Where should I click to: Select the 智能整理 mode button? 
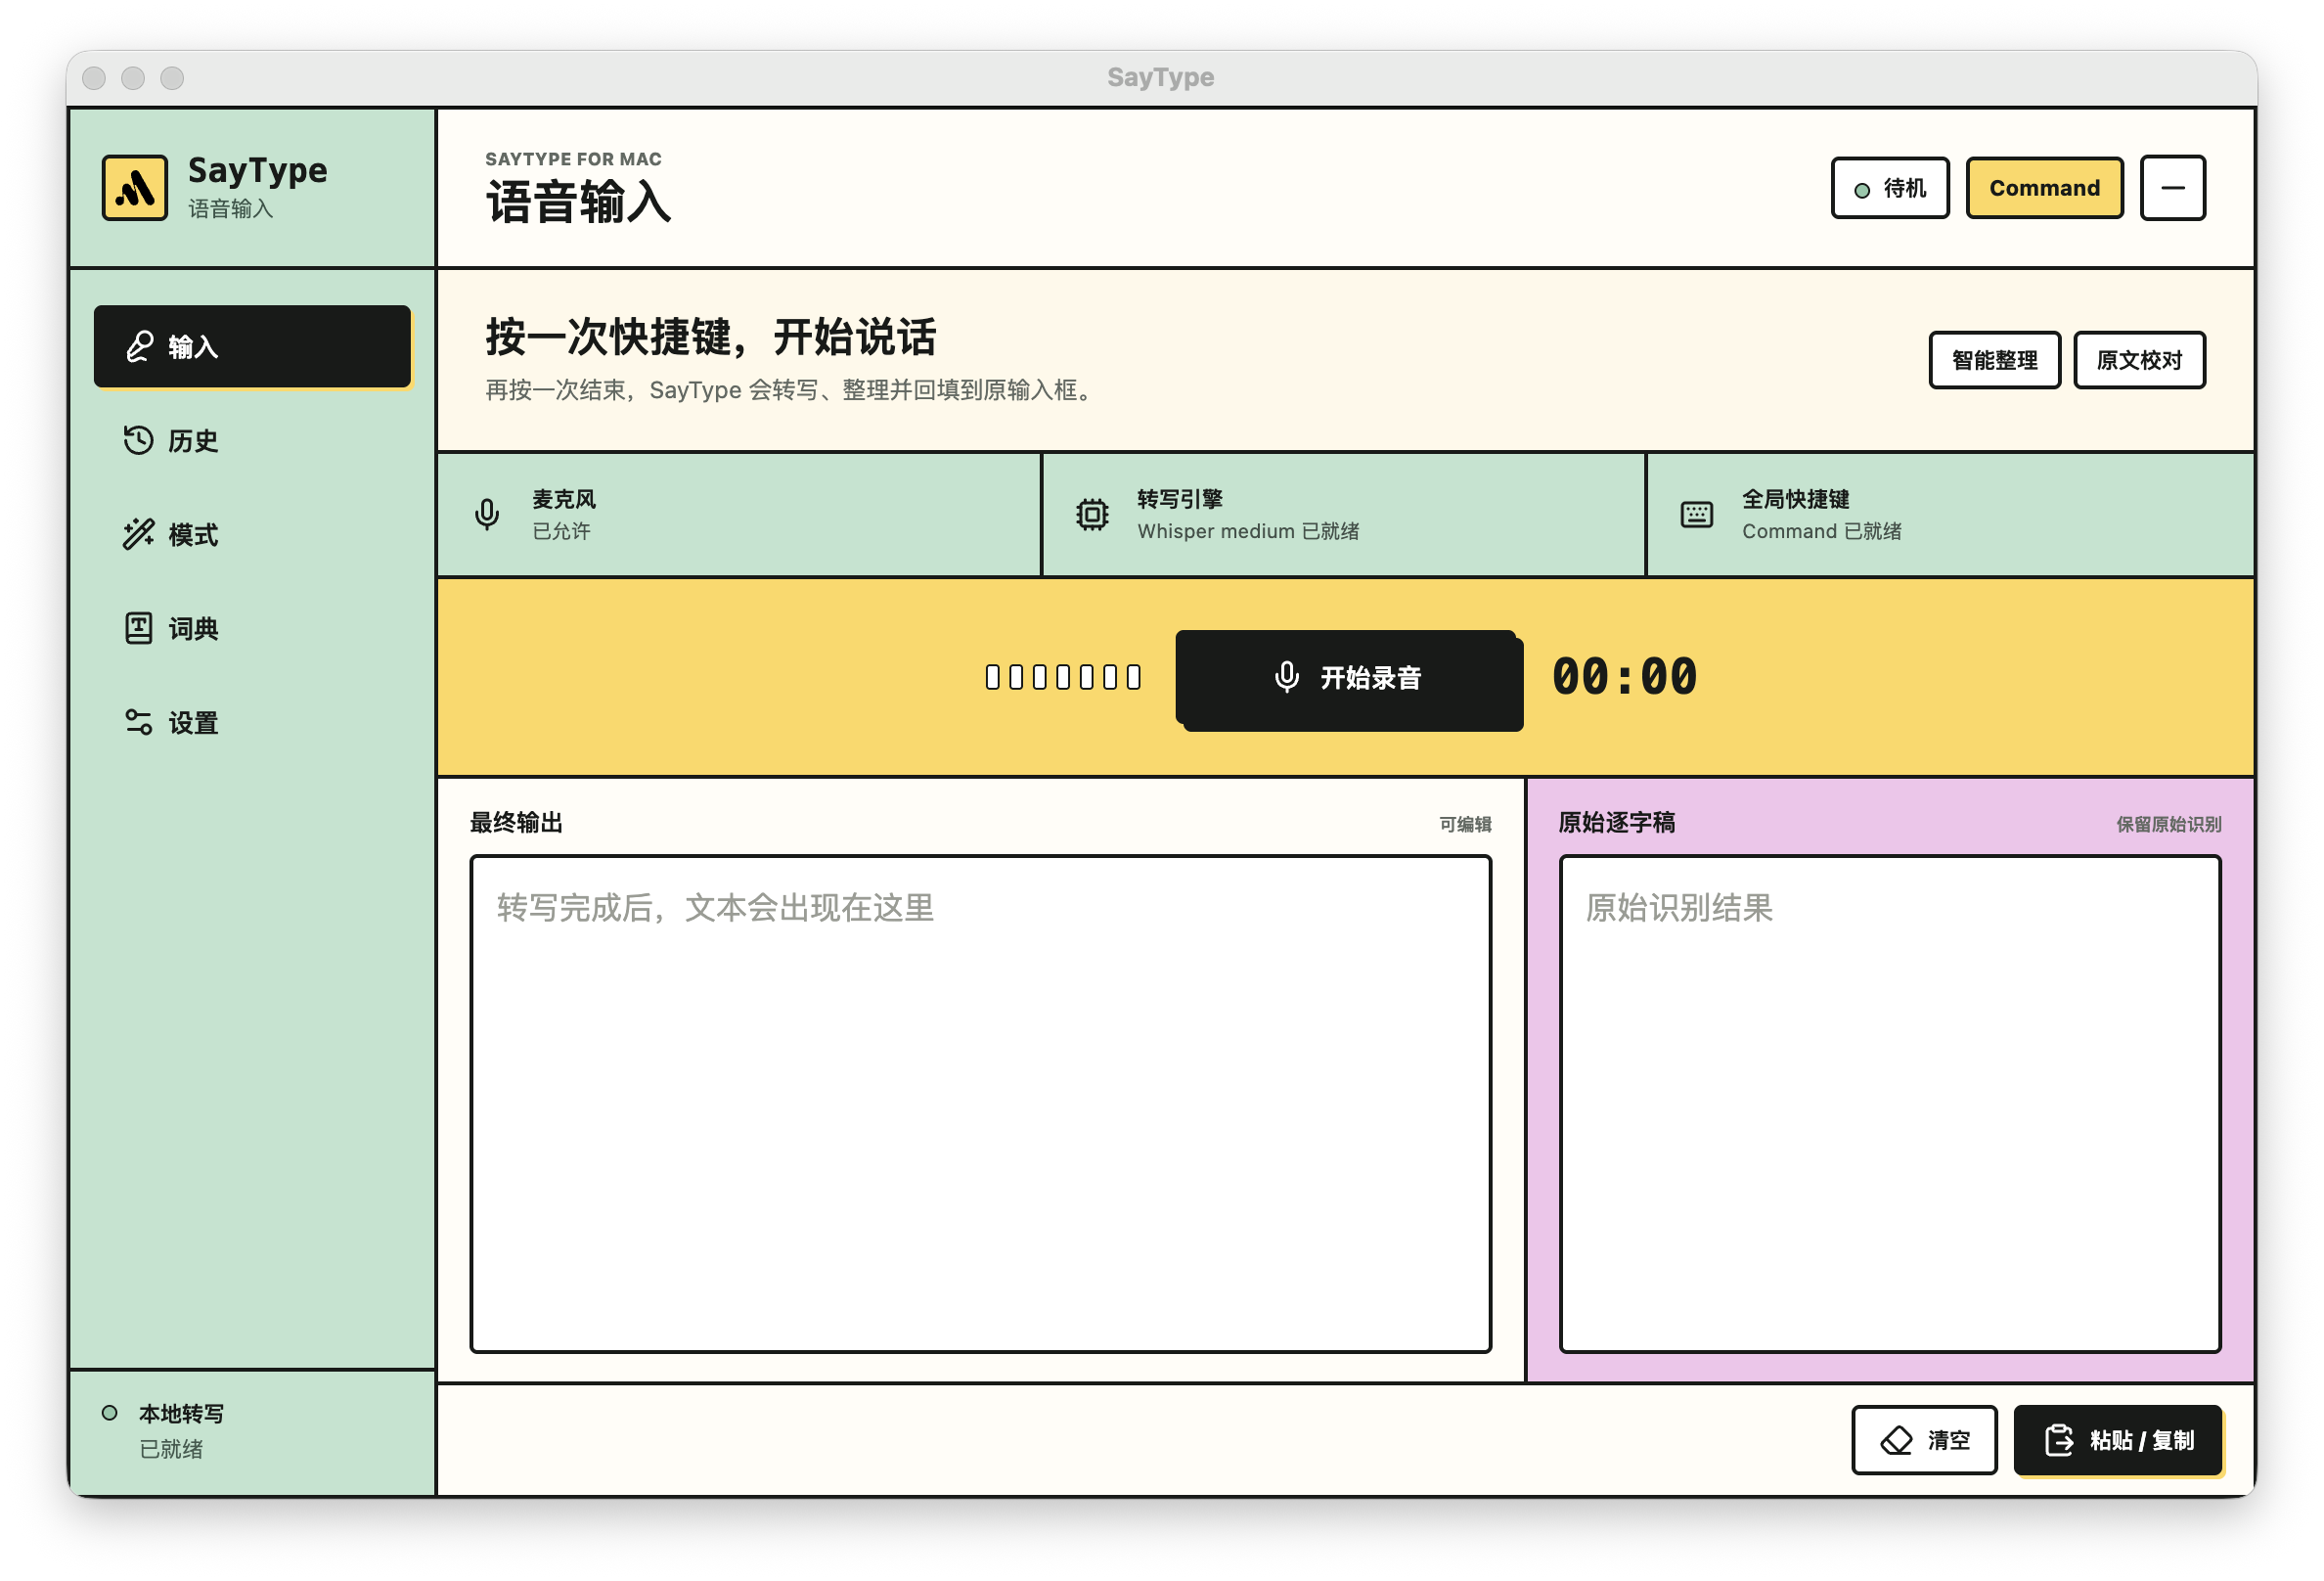[x=1994, y=360]
